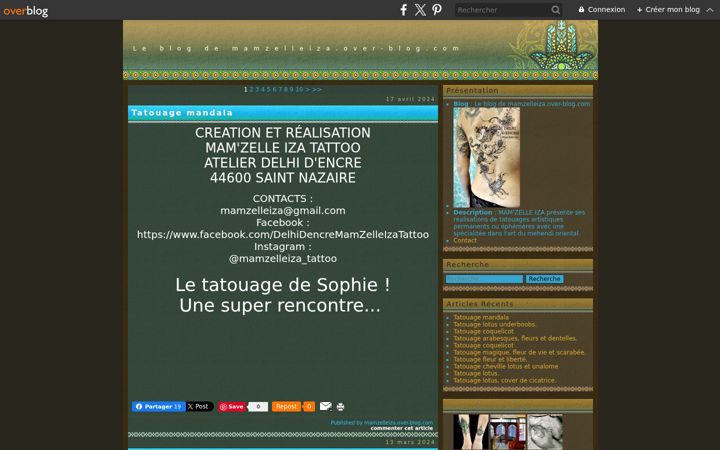Screen dimensions: 720x450
Task: Open recent article Tatouage lotus underboobs
Action: click(x=495, y=324)
